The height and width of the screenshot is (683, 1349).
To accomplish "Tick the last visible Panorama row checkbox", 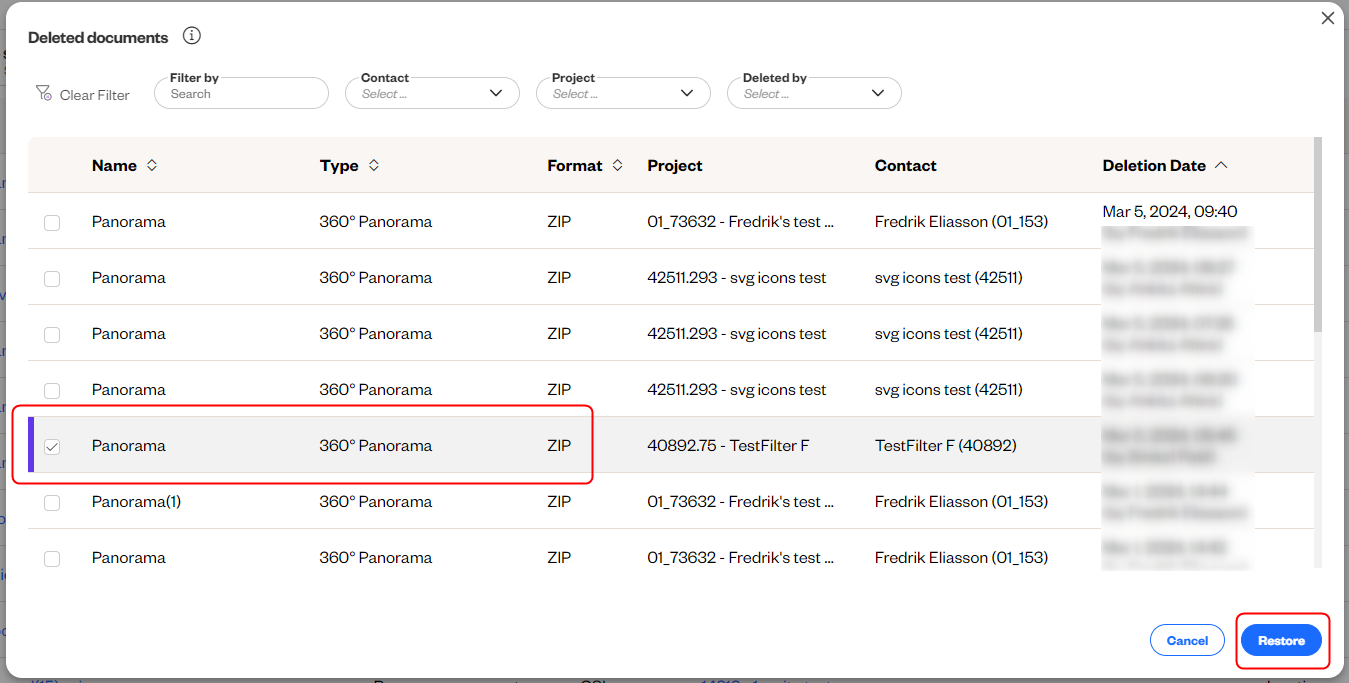I will tap(52, 559).
